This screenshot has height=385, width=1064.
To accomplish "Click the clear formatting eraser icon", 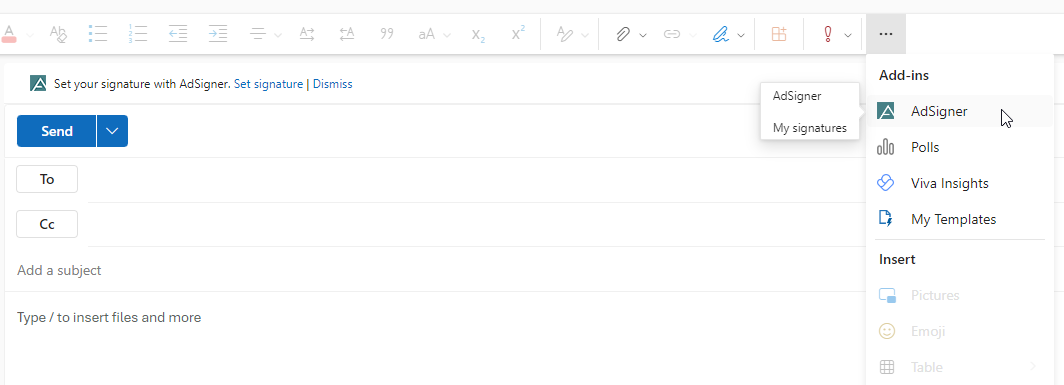I will click(x=58, y=34).
